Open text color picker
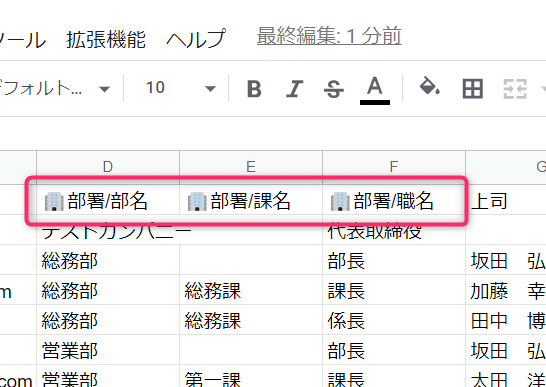This screenshot has width=546, height=387. [x=375, y=90]
